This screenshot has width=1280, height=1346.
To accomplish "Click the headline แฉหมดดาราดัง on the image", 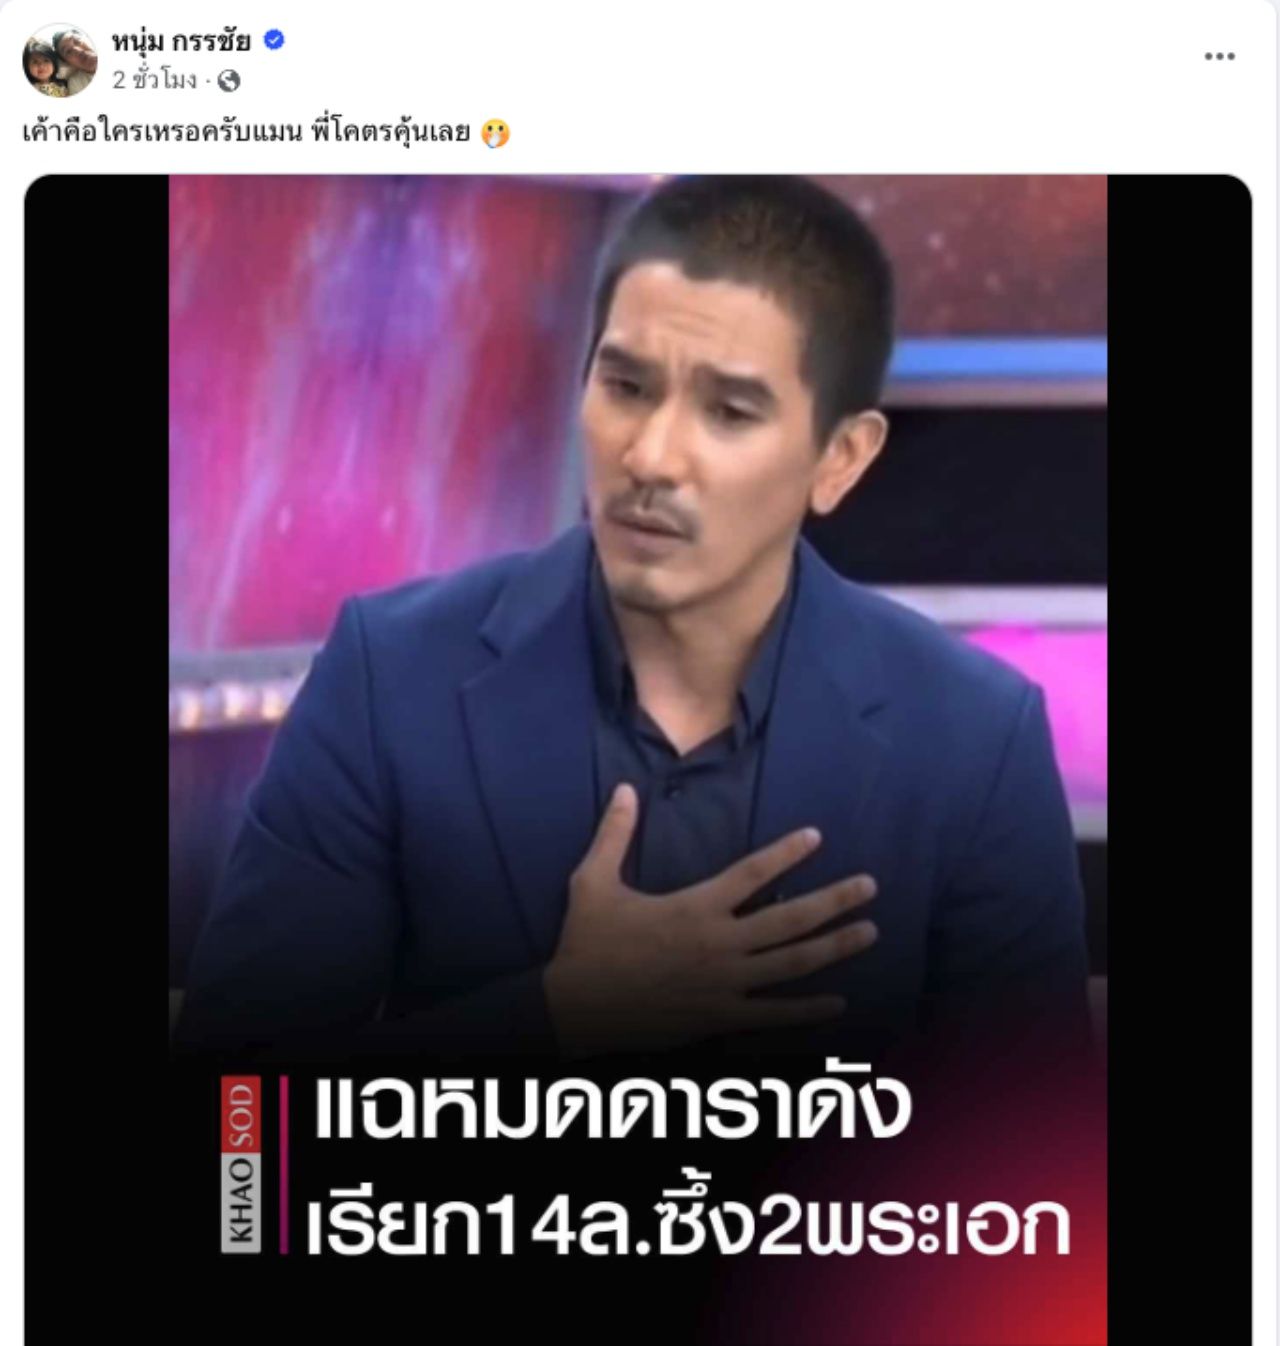I will point(612,1108).
